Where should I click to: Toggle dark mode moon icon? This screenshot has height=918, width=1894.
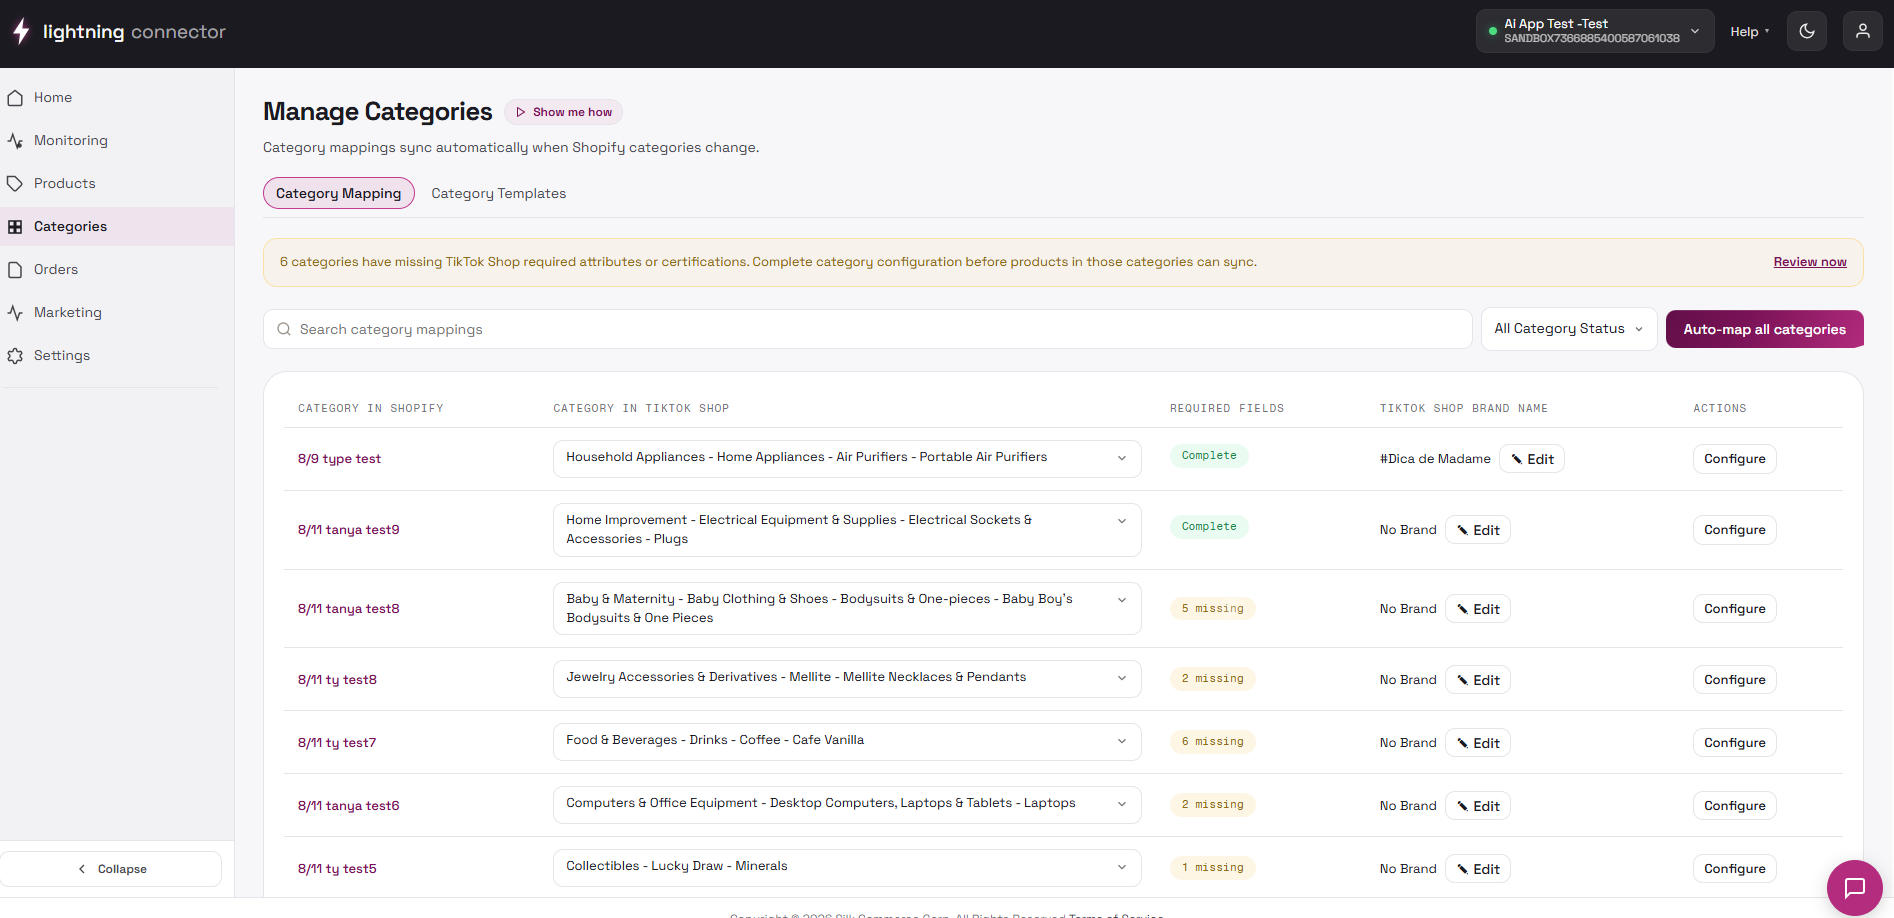1807,31
